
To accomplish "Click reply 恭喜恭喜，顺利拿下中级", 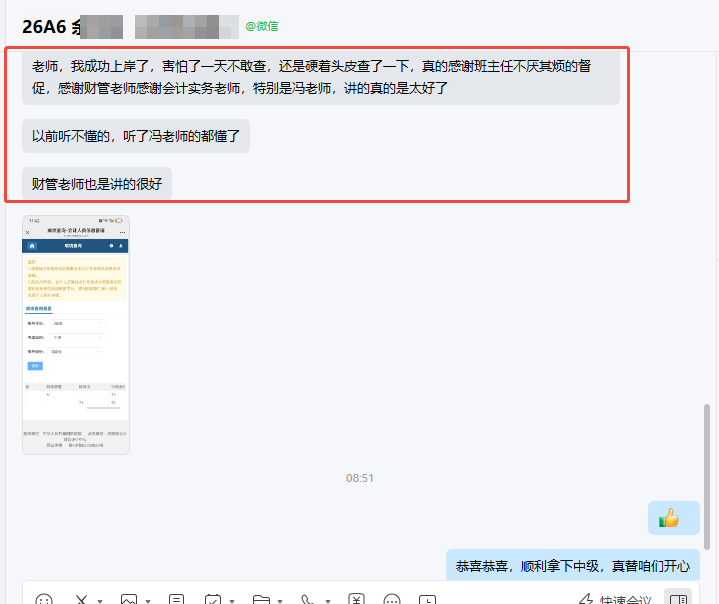I will (573, 565).
